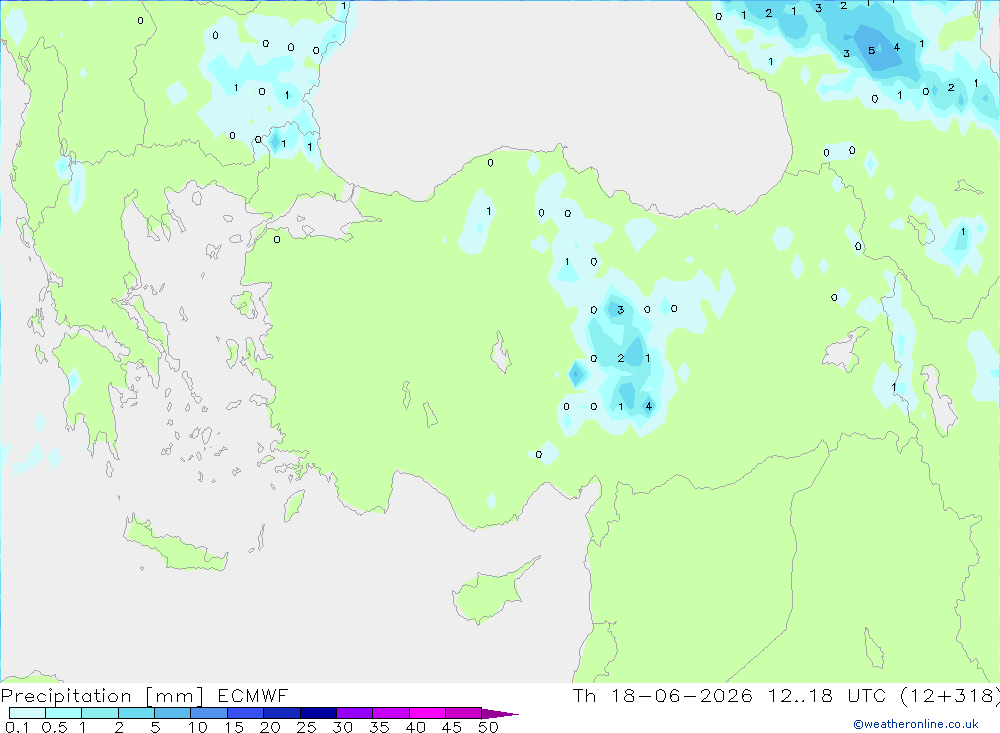Select the 2–5 mm legend color swatch
1000x733 pixels.
coord(136,713)
